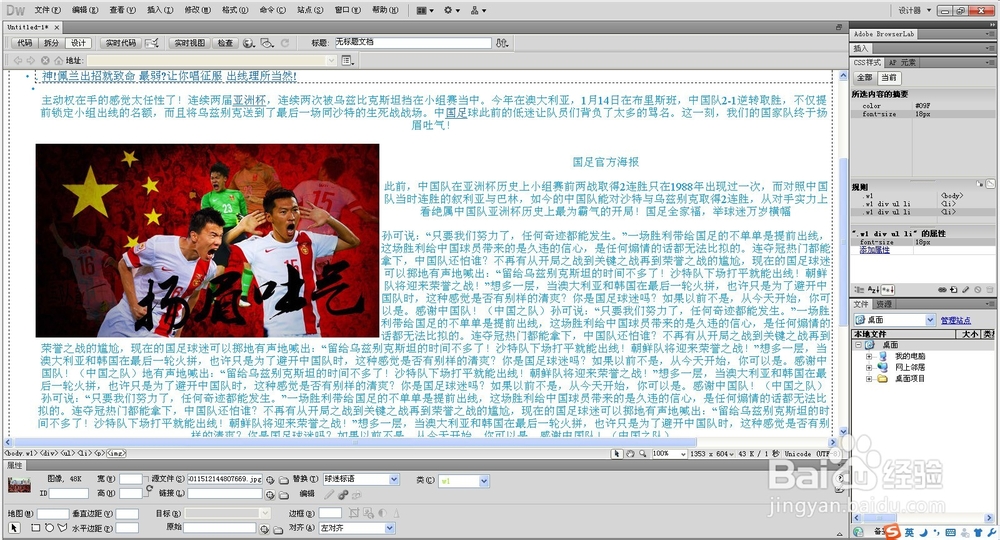1000x540 pixels.
Task: Click the crop image tool icon
Action: click(355, 513)
